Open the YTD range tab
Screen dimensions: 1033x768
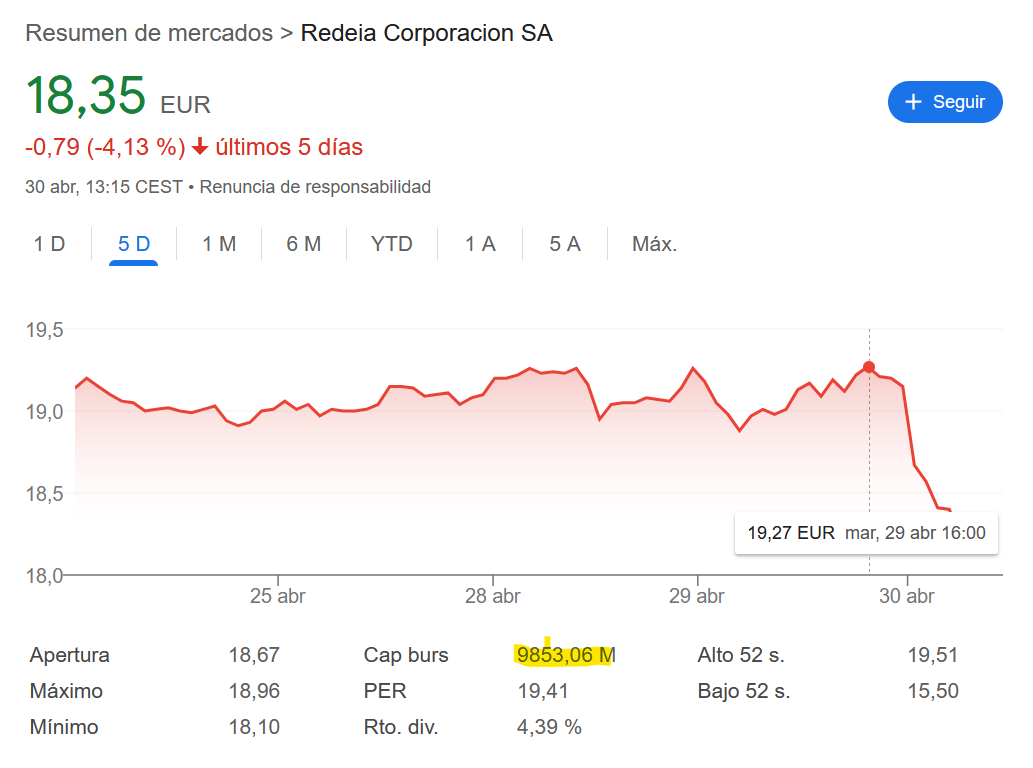[x=391, y=244]
